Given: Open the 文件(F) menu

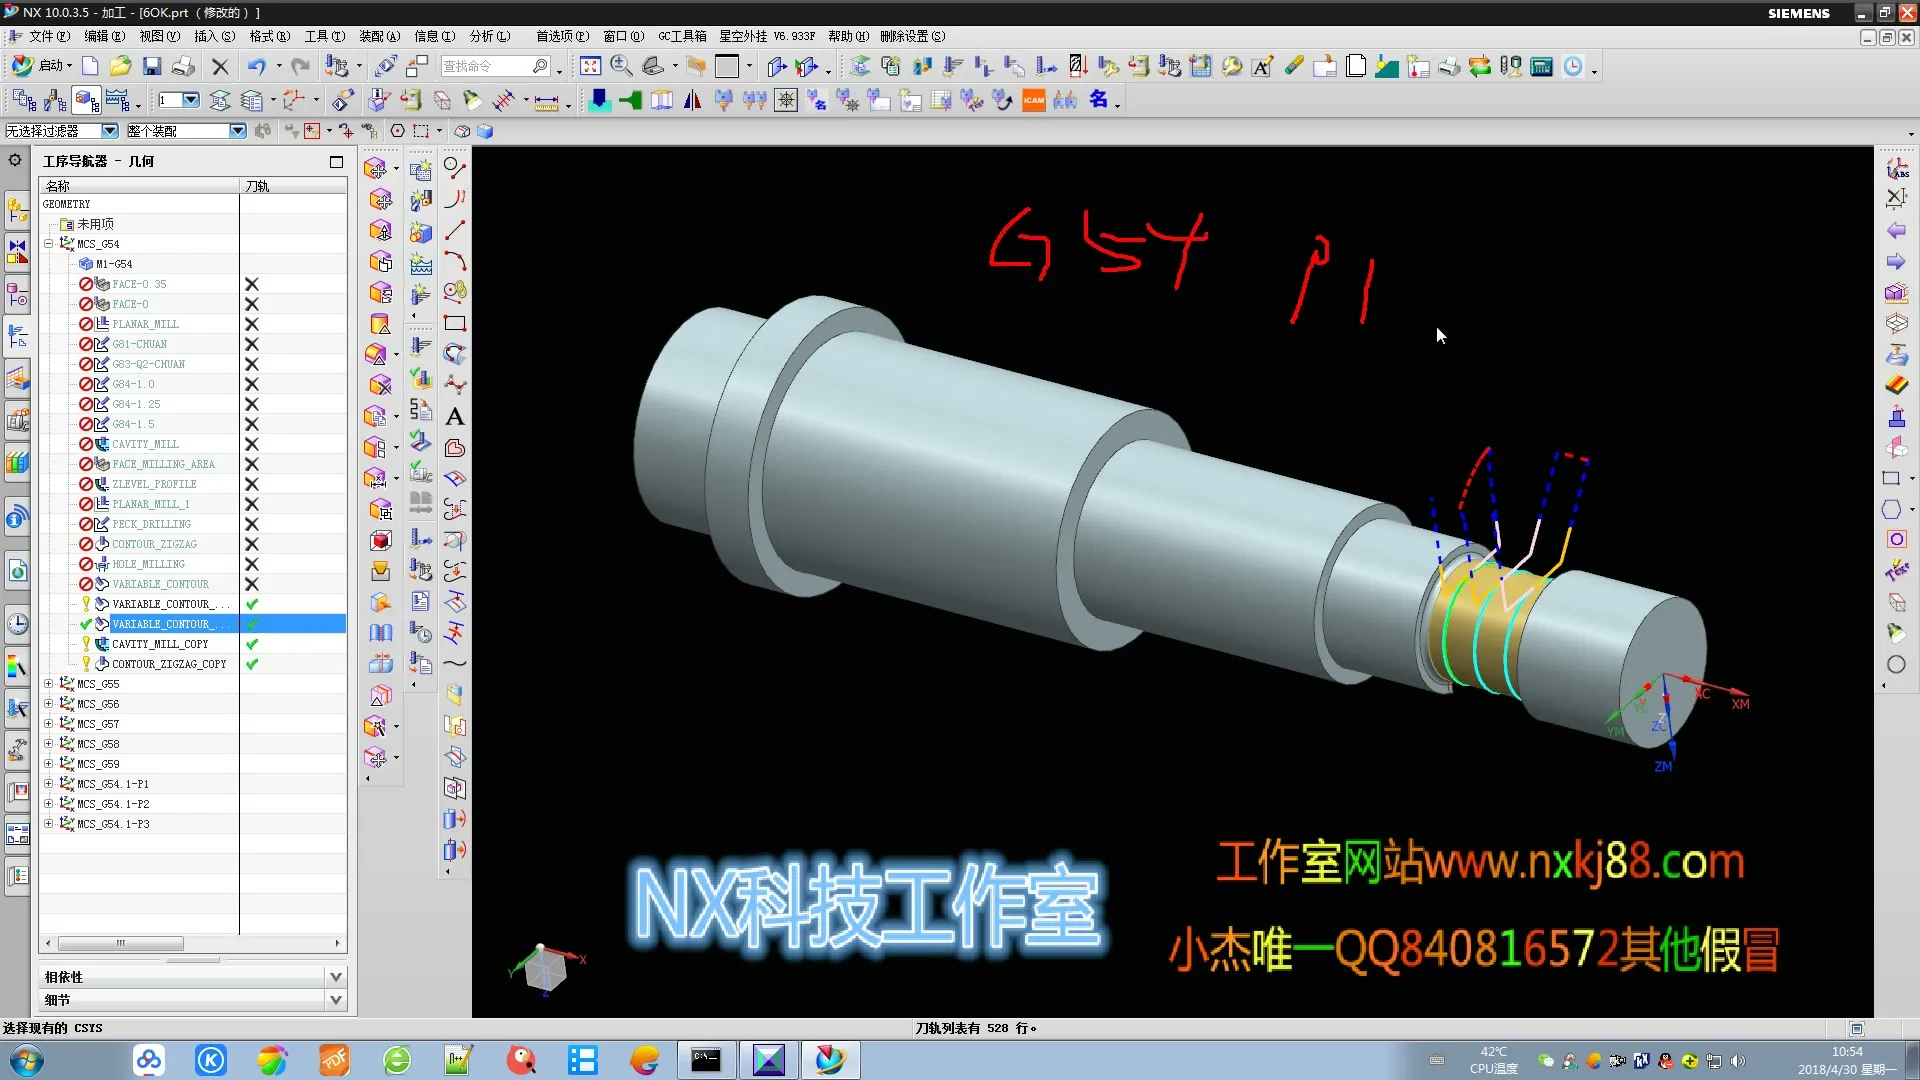Looking at the screenshot, I should 47,36.
